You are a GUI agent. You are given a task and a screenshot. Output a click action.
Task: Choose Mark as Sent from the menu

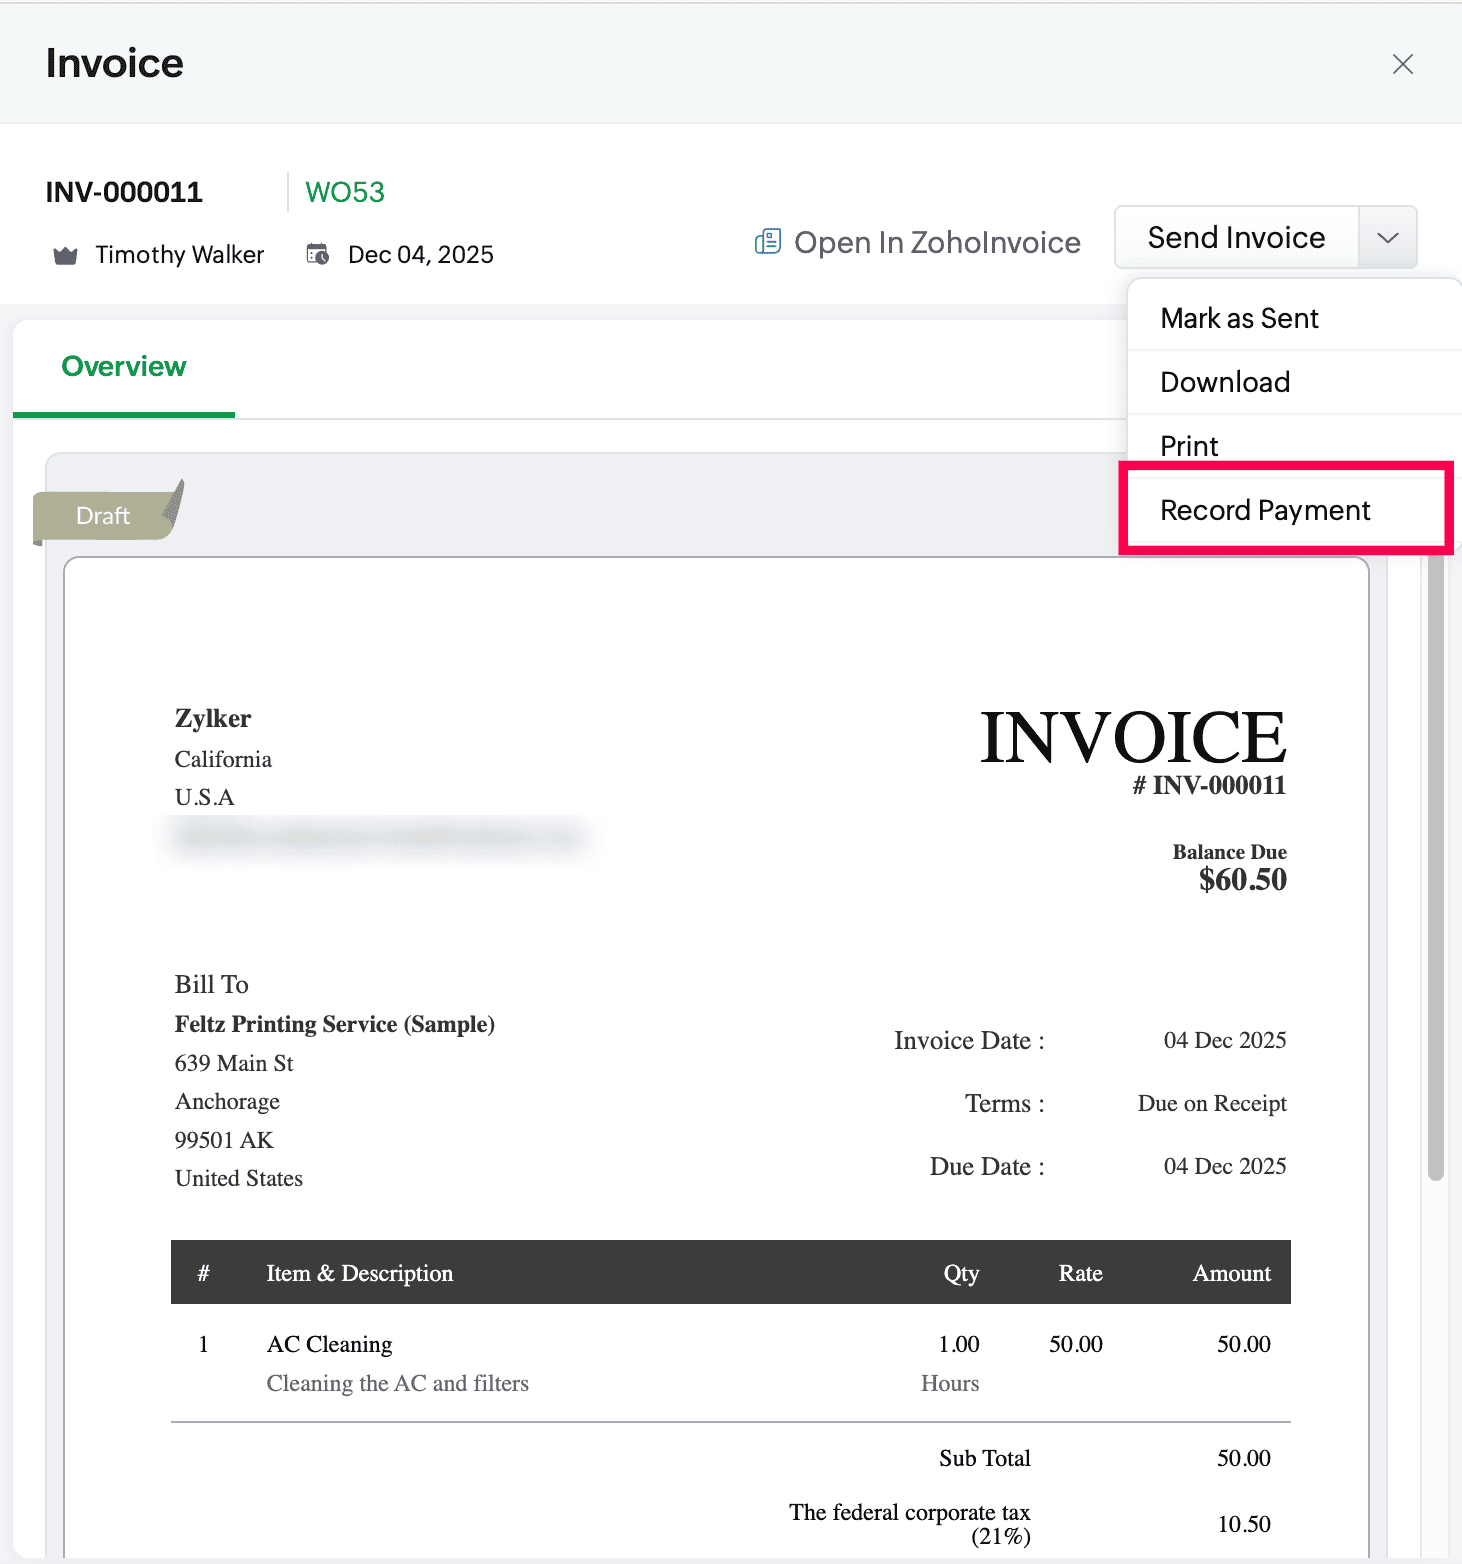[1239, 318]
